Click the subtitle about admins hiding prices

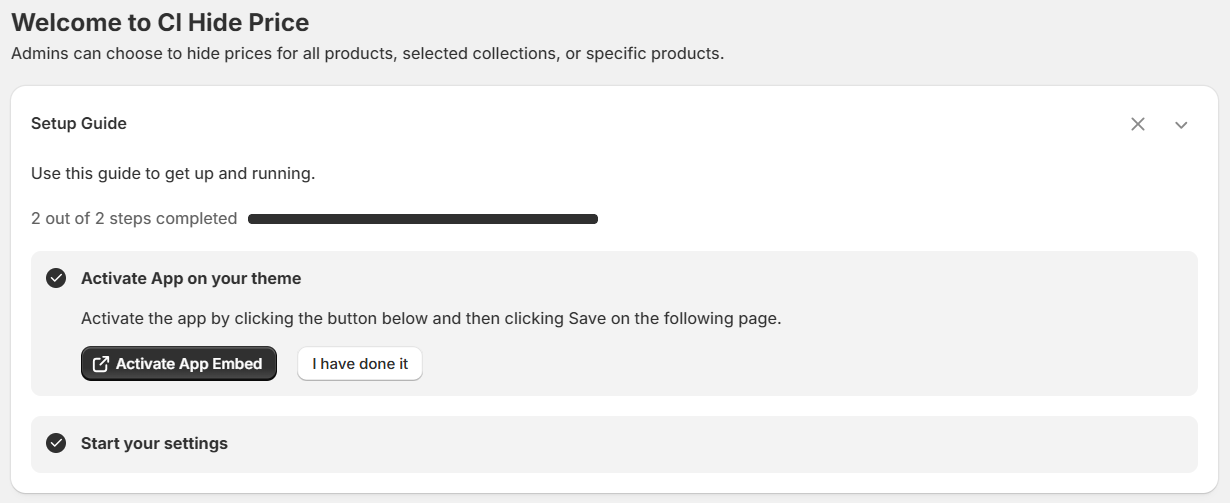point(367,53)
